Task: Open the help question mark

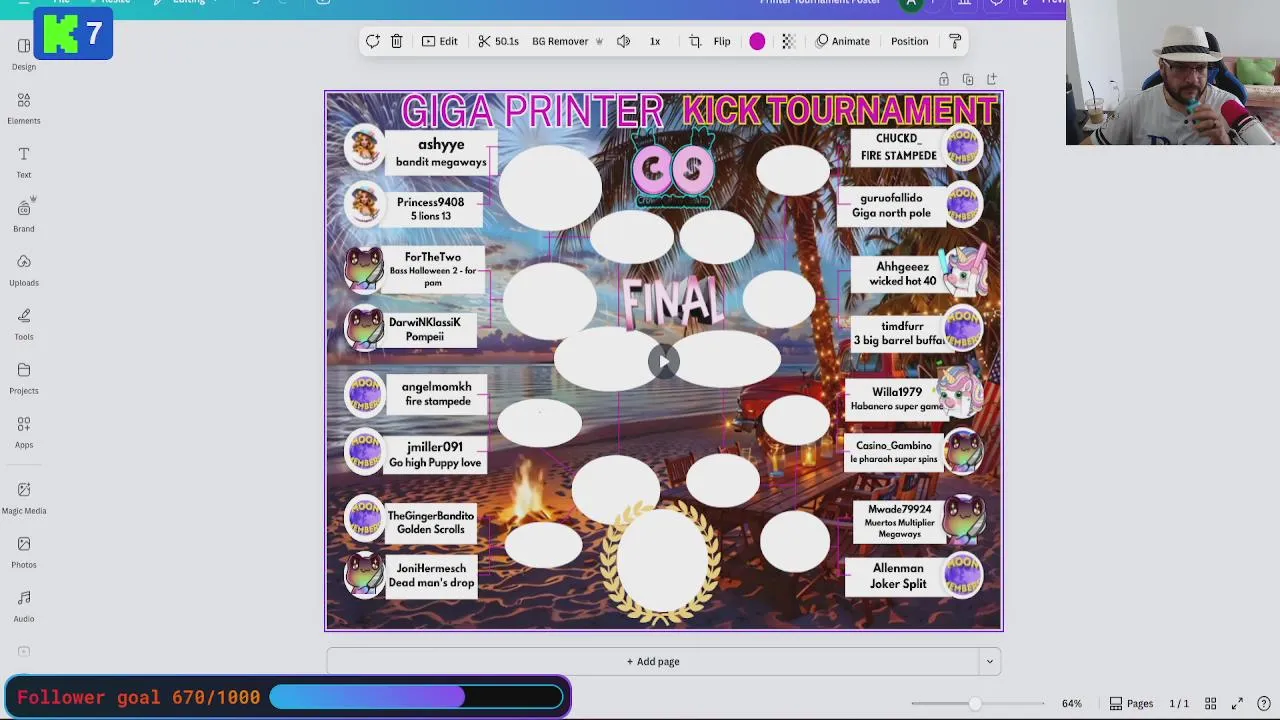Action: click(x=1263, y=703)
